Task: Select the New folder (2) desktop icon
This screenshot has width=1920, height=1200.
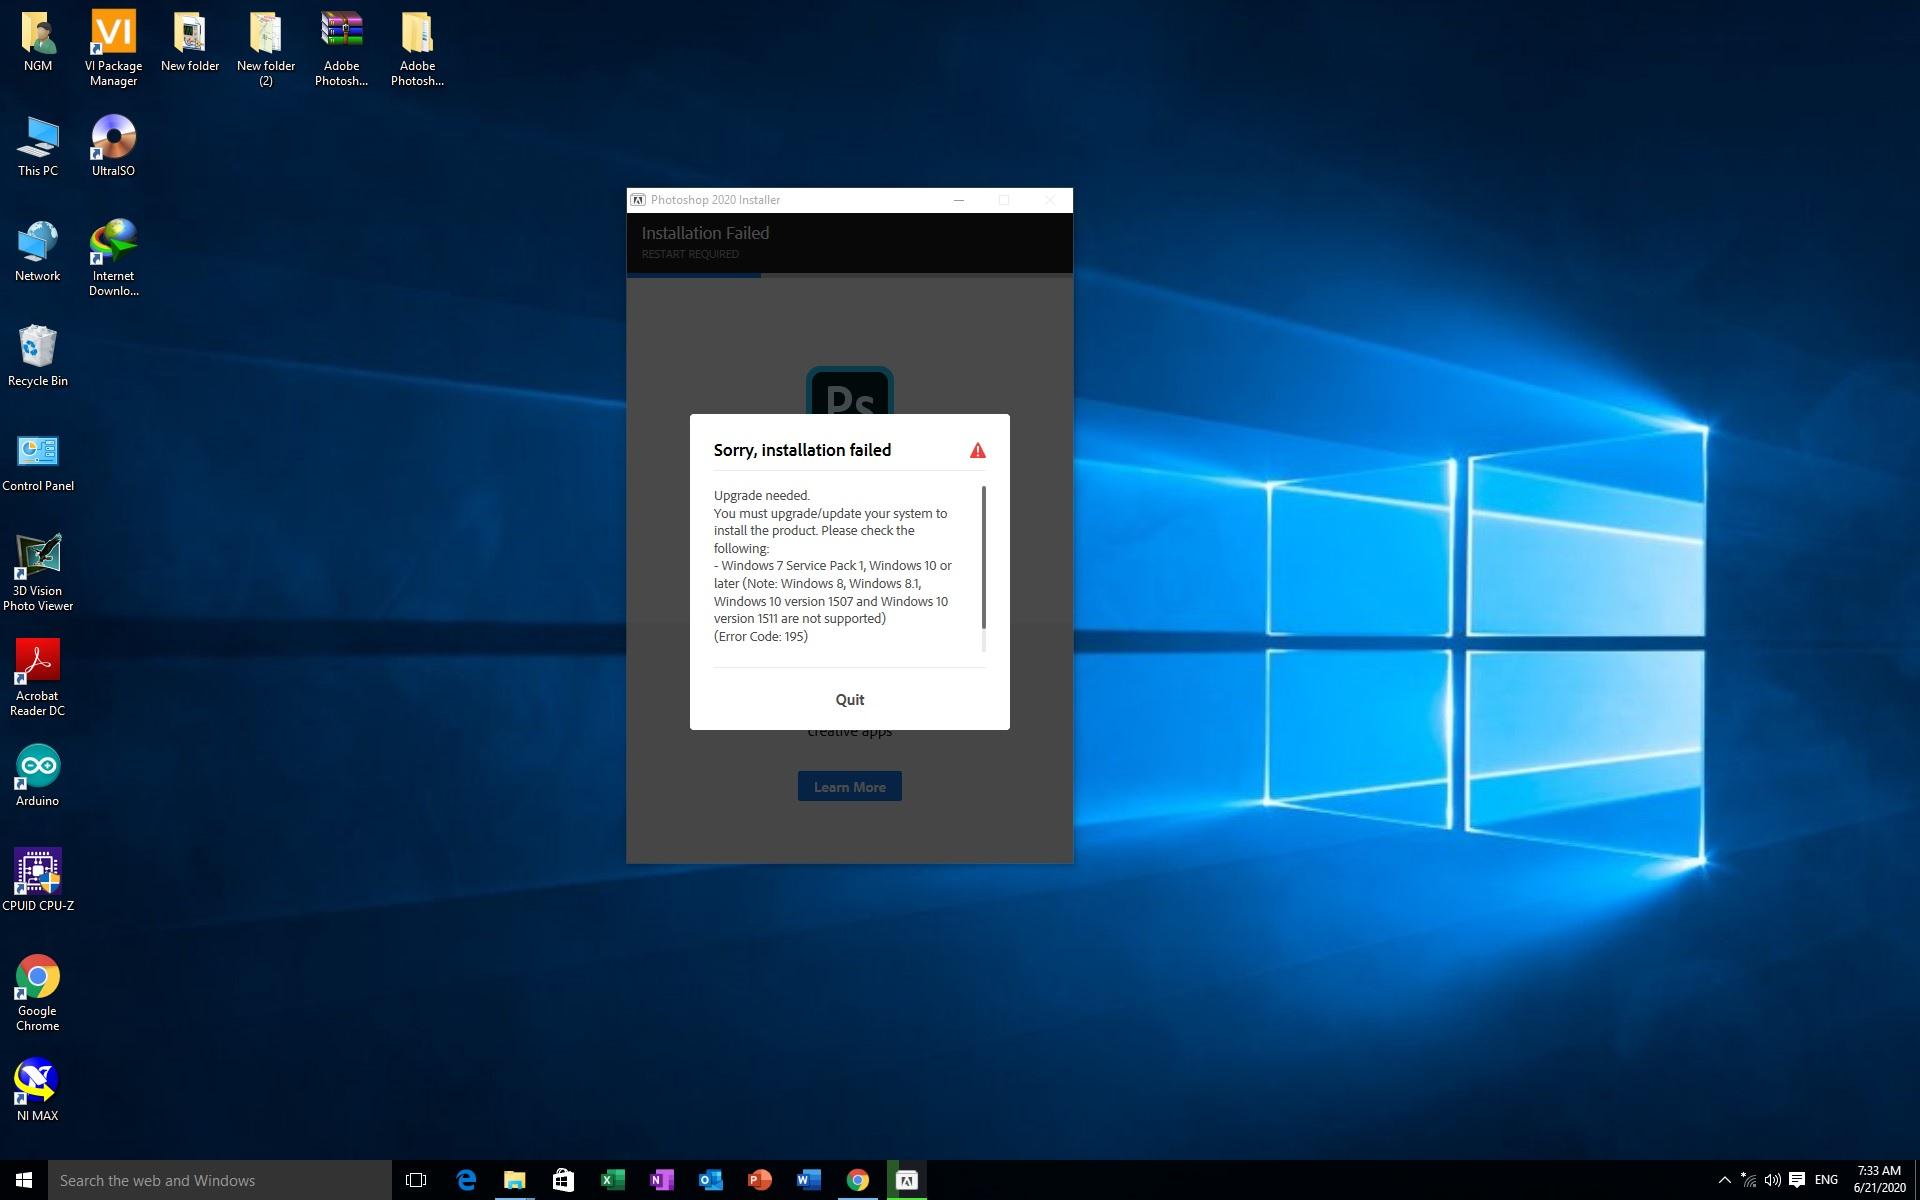Action: click(265, 48)
